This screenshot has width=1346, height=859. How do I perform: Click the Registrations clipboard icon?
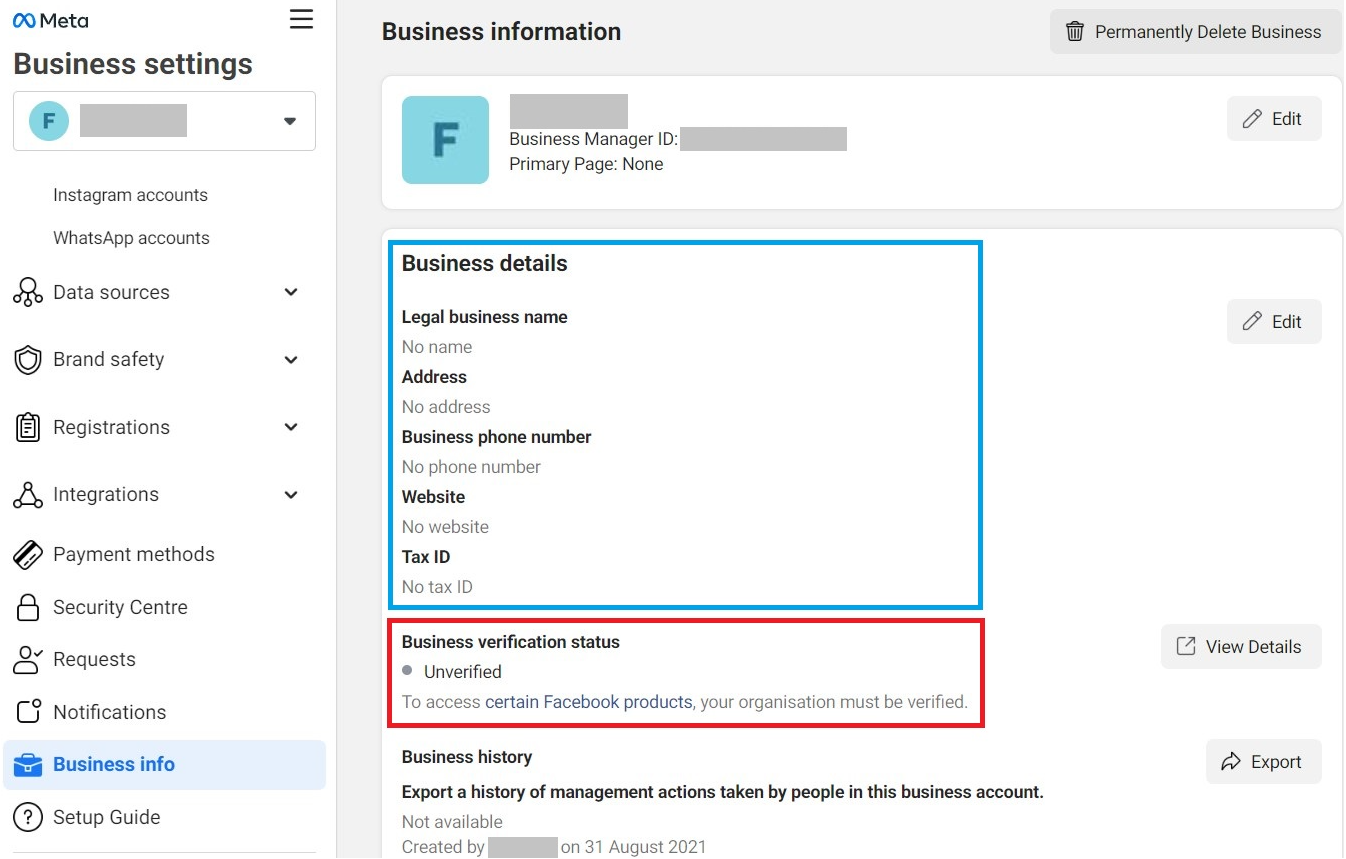click(x=28, y=428)
